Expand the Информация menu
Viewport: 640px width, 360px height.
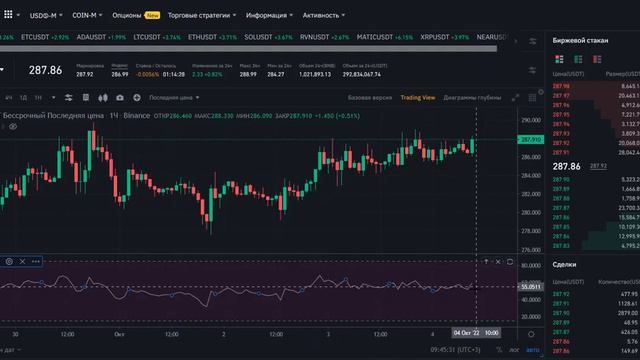tap(269, 15)
